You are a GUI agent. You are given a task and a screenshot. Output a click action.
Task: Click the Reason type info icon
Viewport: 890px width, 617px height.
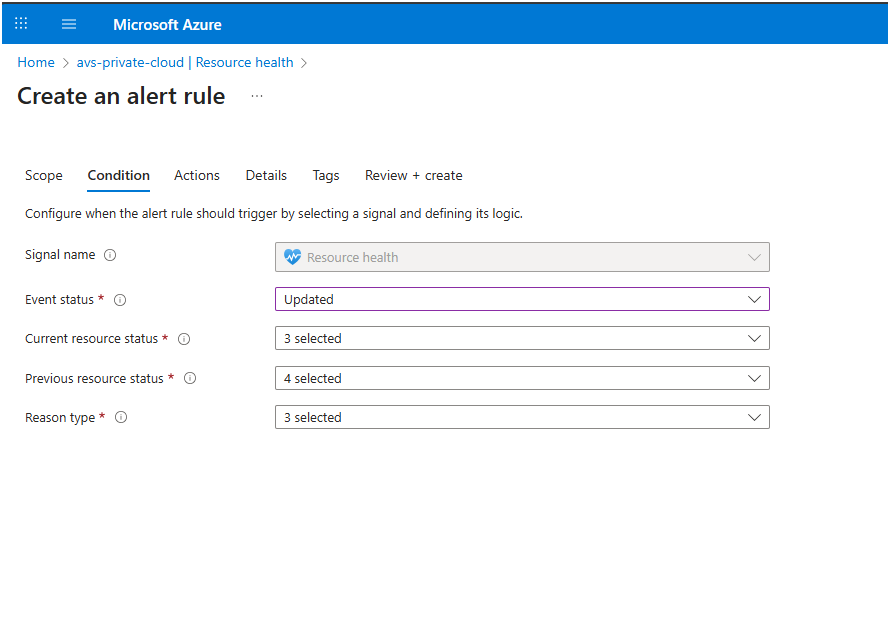coord(121,418)
